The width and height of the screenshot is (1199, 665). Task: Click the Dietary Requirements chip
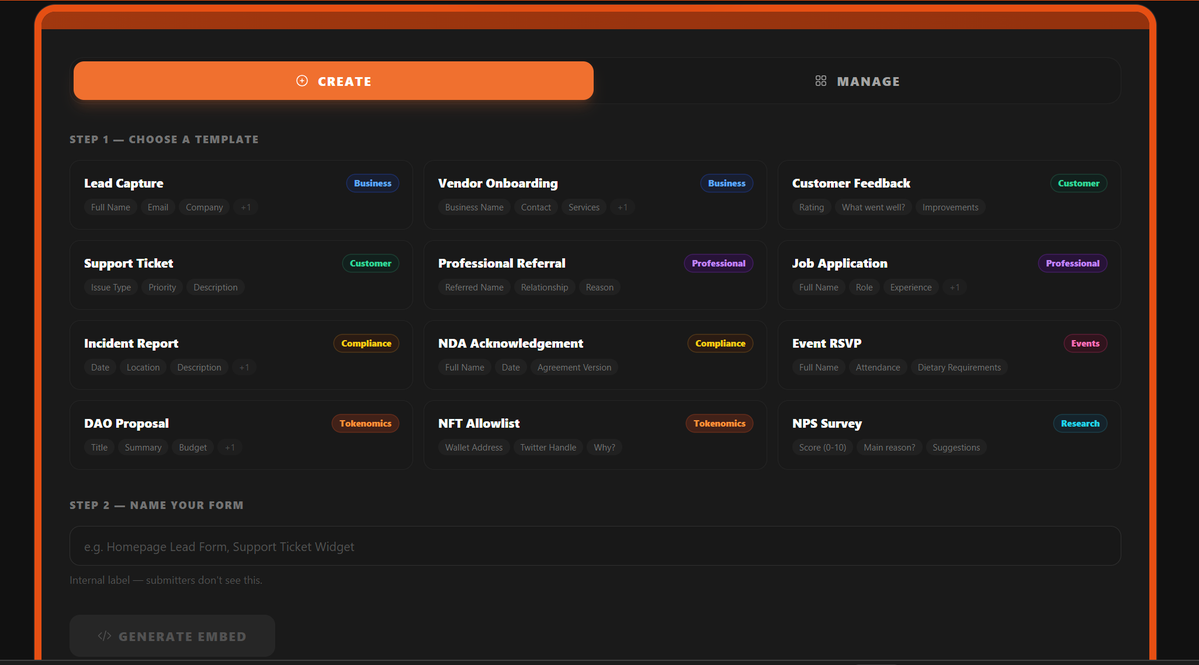point(959,368)
